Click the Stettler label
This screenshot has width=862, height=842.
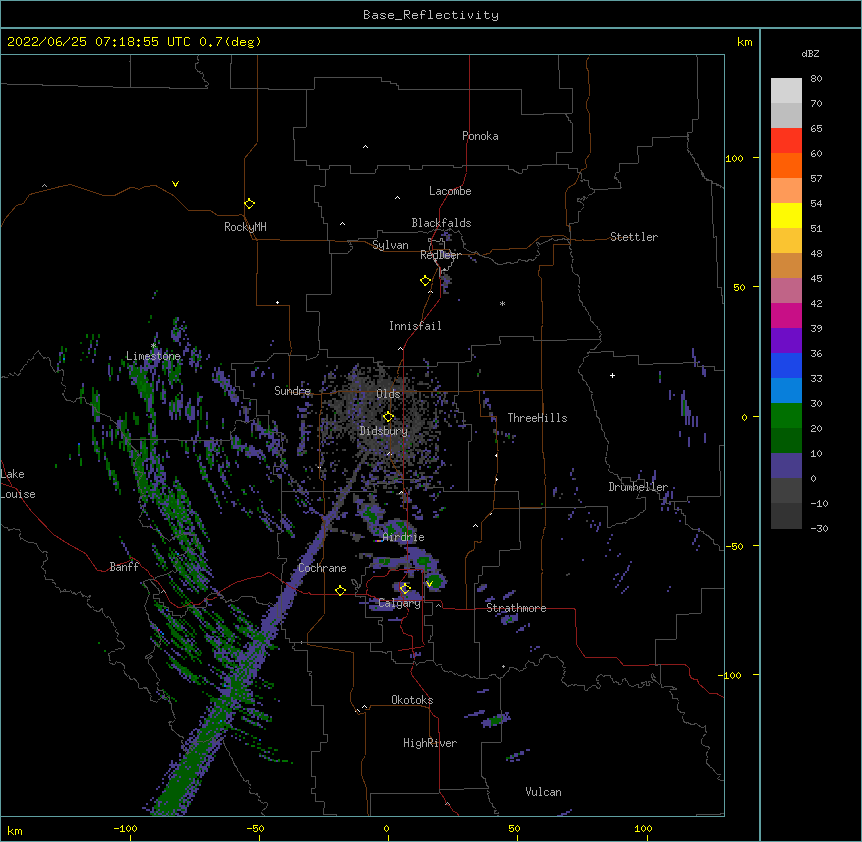tap(633, 237)
